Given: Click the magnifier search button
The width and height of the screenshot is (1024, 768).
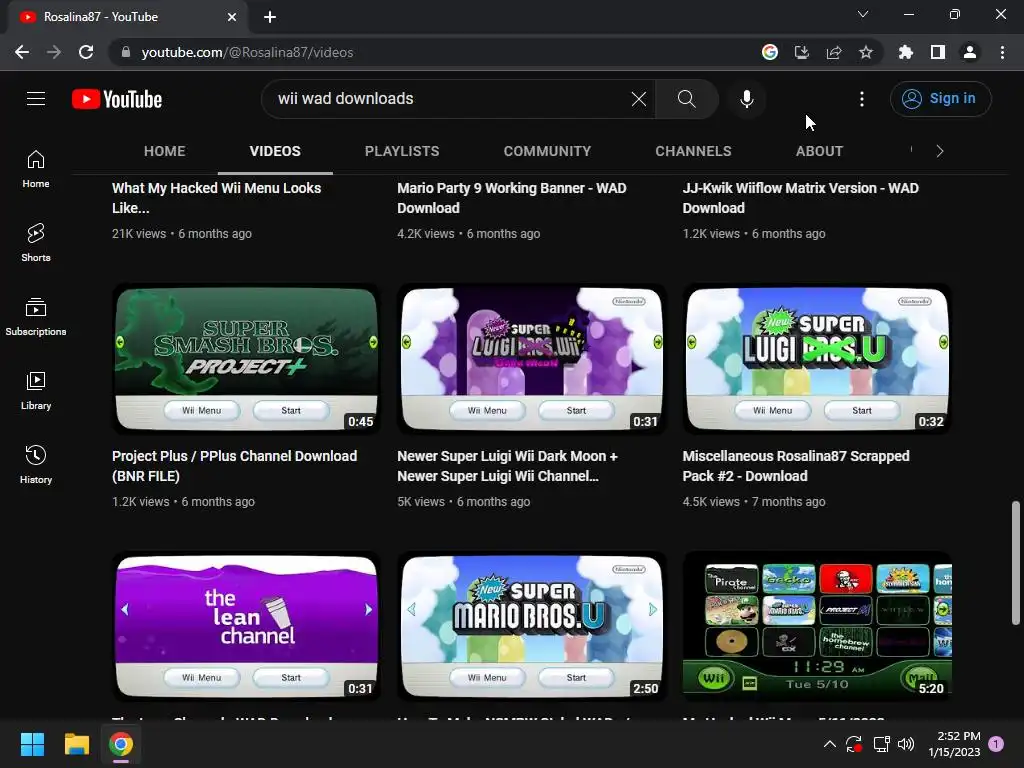Looking at the screenshot, I should pos(686,99).
